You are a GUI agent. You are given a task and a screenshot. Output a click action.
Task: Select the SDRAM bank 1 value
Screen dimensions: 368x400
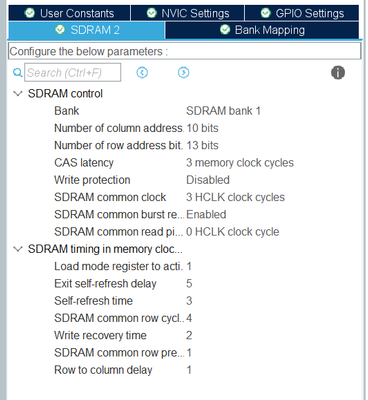[x=223, y=111]
